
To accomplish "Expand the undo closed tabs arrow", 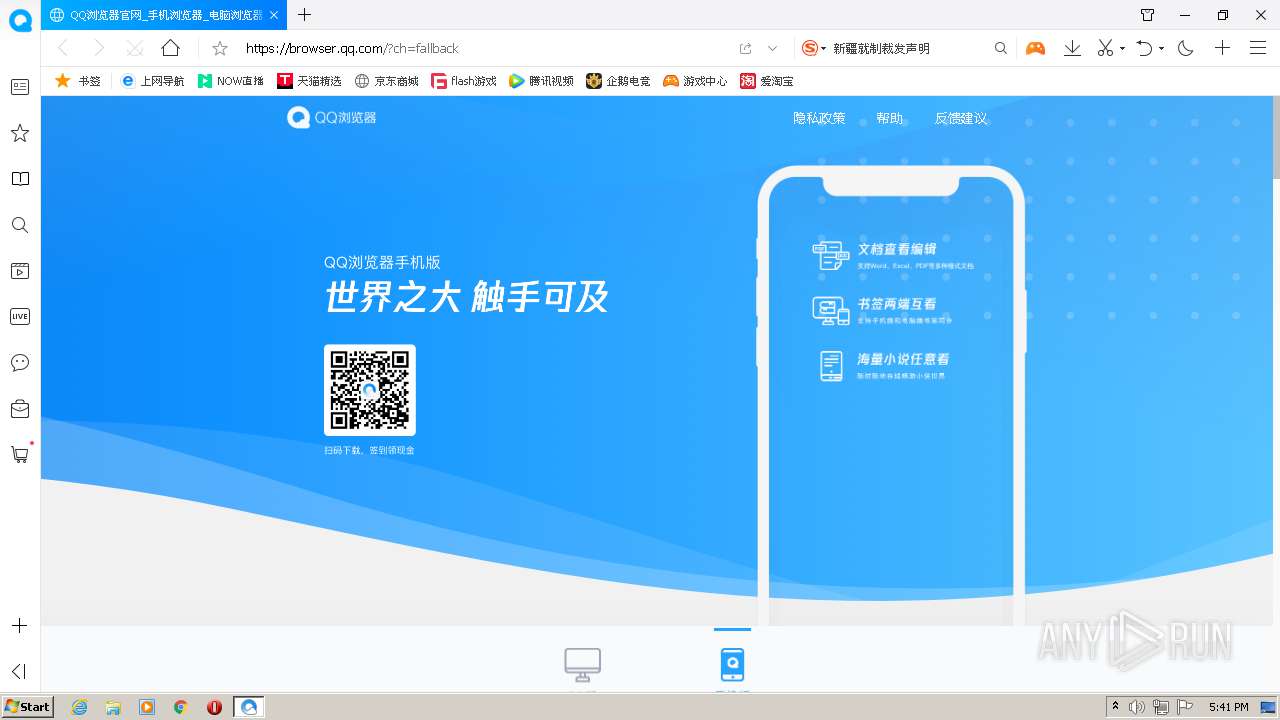I will tap(1161, 48).
